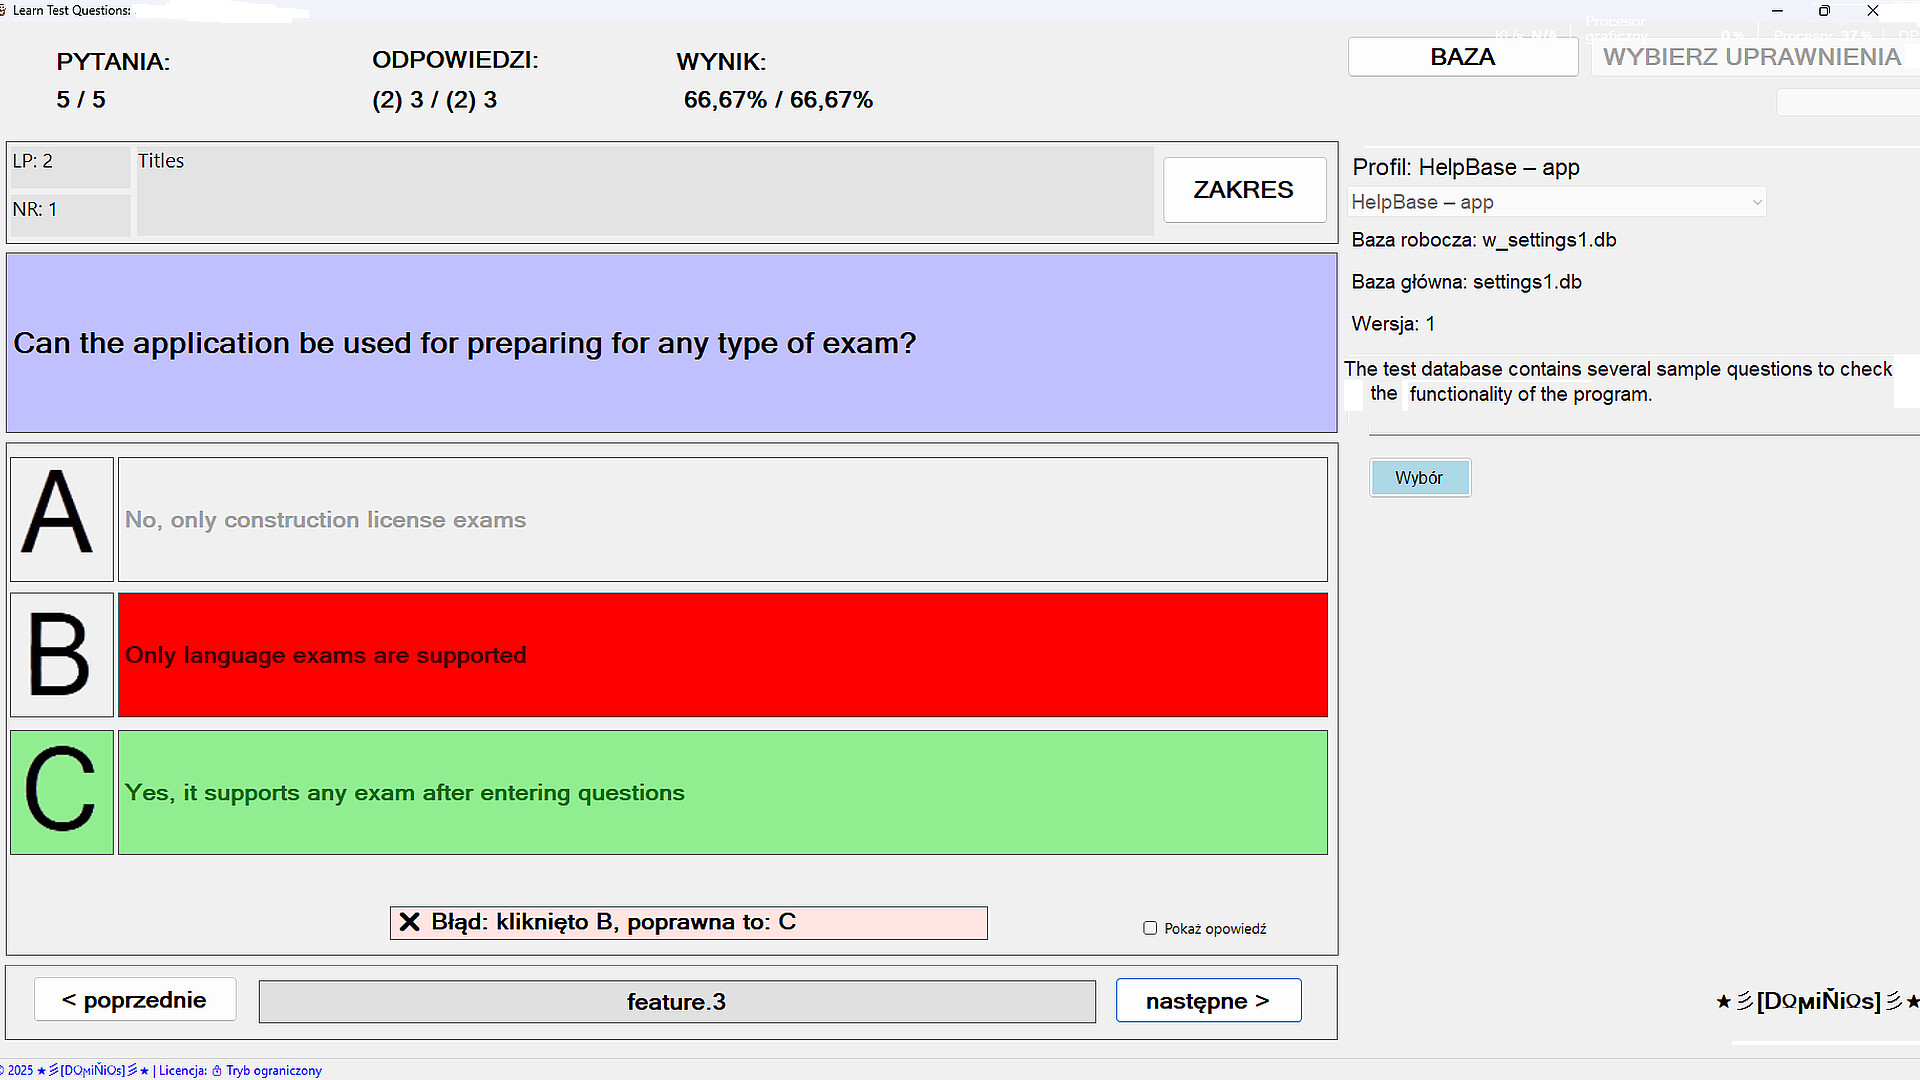
Task: Select answer icon A for construction license option
Action: [61, 519]
